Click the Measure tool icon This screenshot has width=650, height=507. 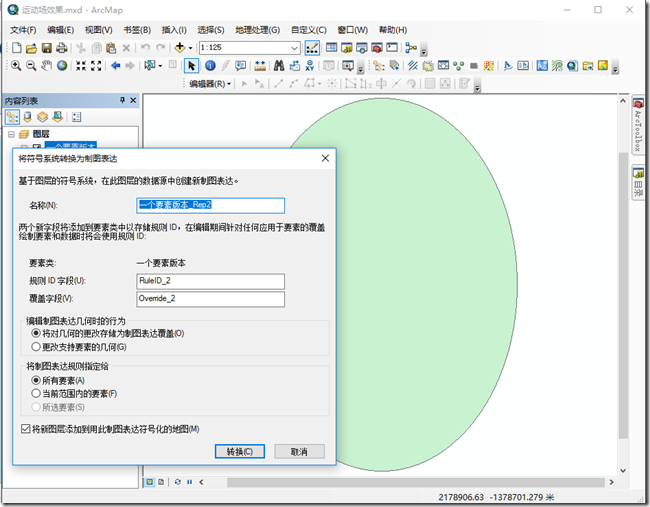point(260,65)
